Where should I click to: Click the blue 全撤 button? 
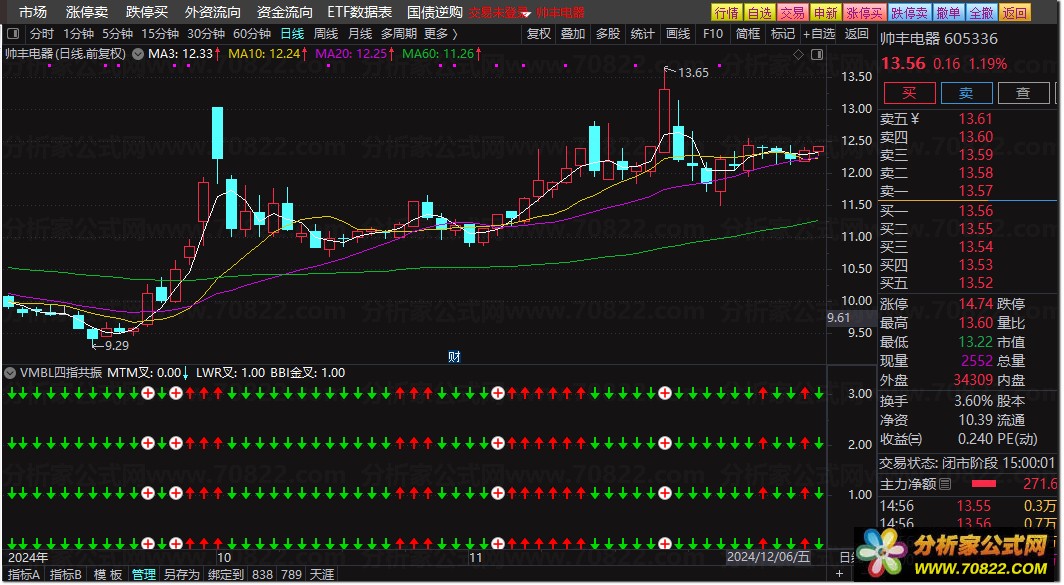[x=981, y=12]
